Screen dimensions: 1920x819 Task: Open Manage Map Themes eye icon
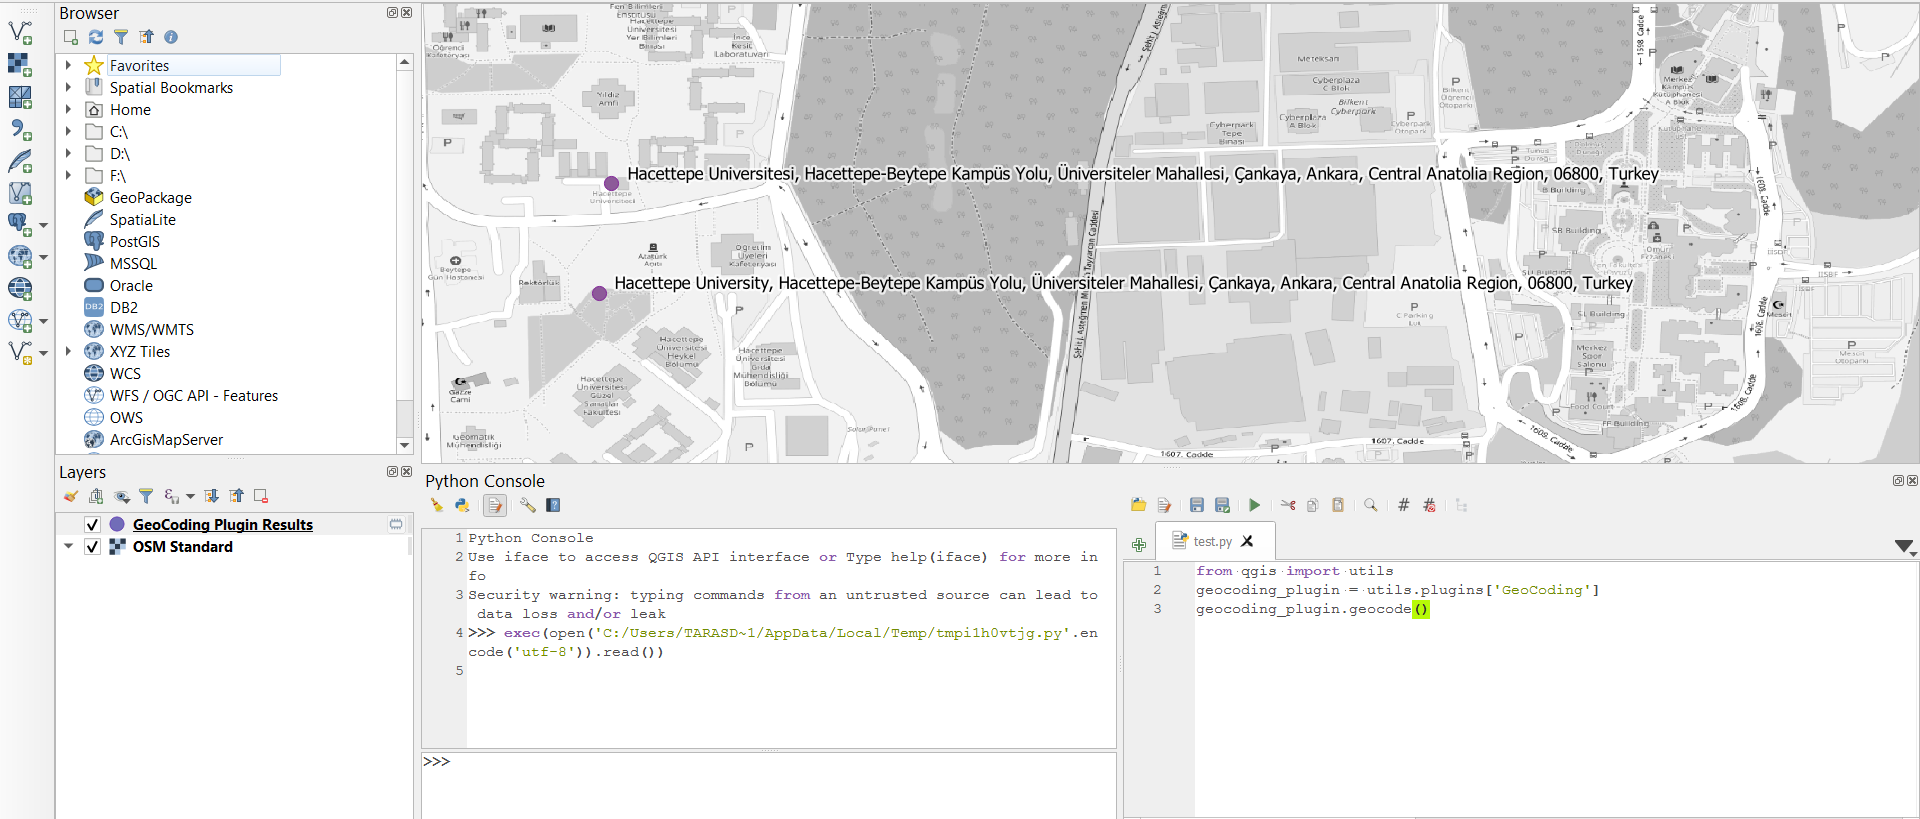tap(122, 496)
